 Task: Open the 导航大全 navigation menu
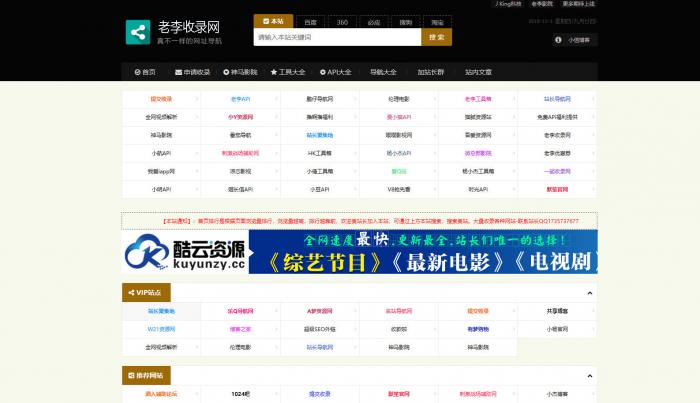point(384,72)
